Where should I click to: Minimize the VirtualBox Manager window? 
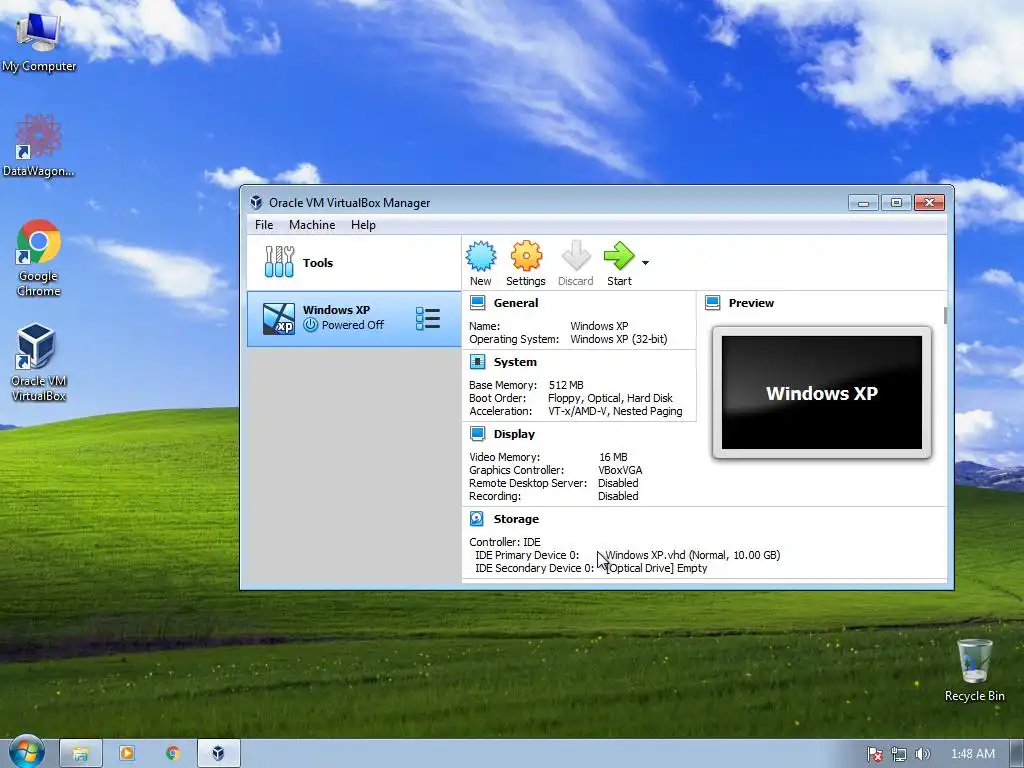(863, 202)
